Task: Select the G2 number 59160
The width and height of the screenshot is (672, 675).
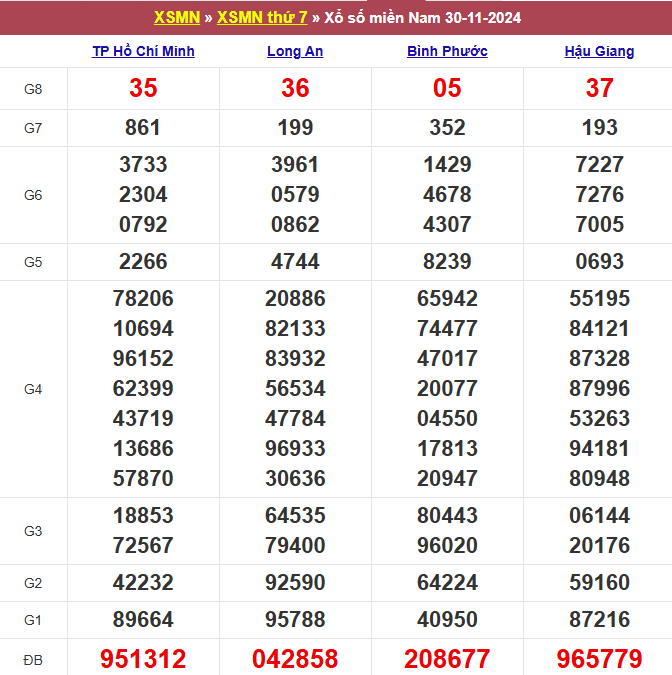Action: pyautogui.click(x=599, y=583)
